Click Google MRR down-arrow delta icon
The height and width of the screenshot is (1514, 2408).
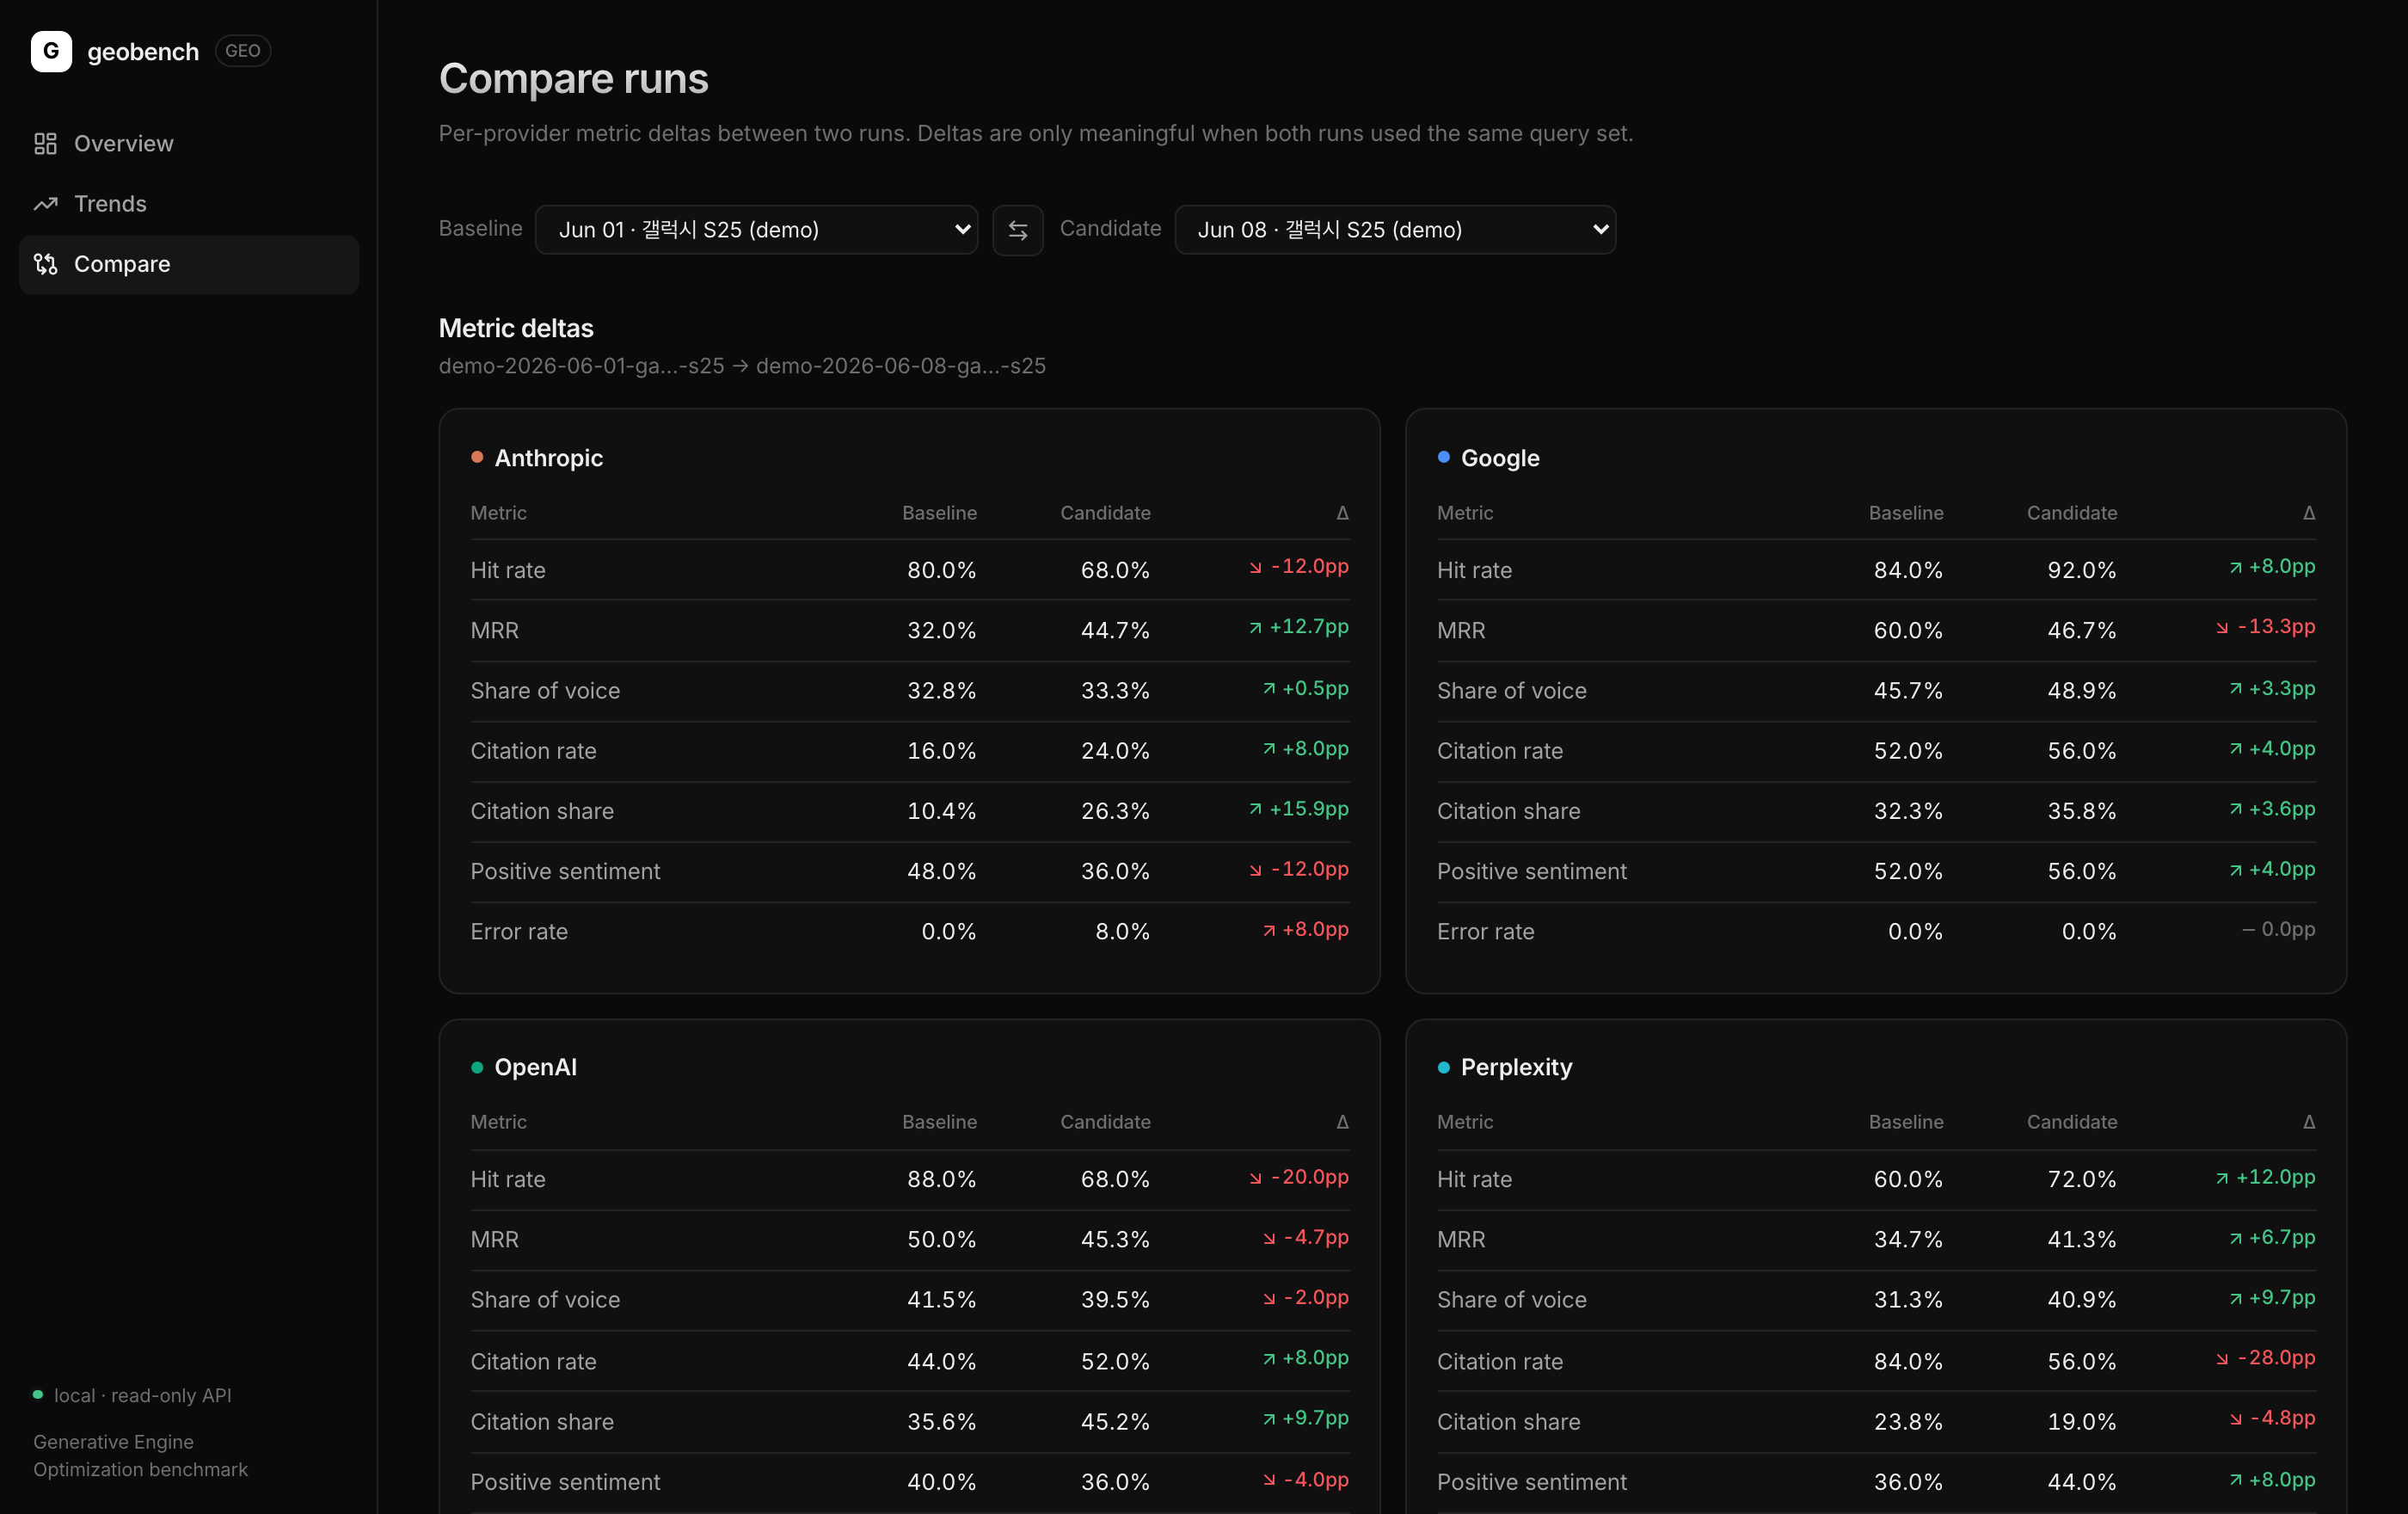pos(2222,628)
